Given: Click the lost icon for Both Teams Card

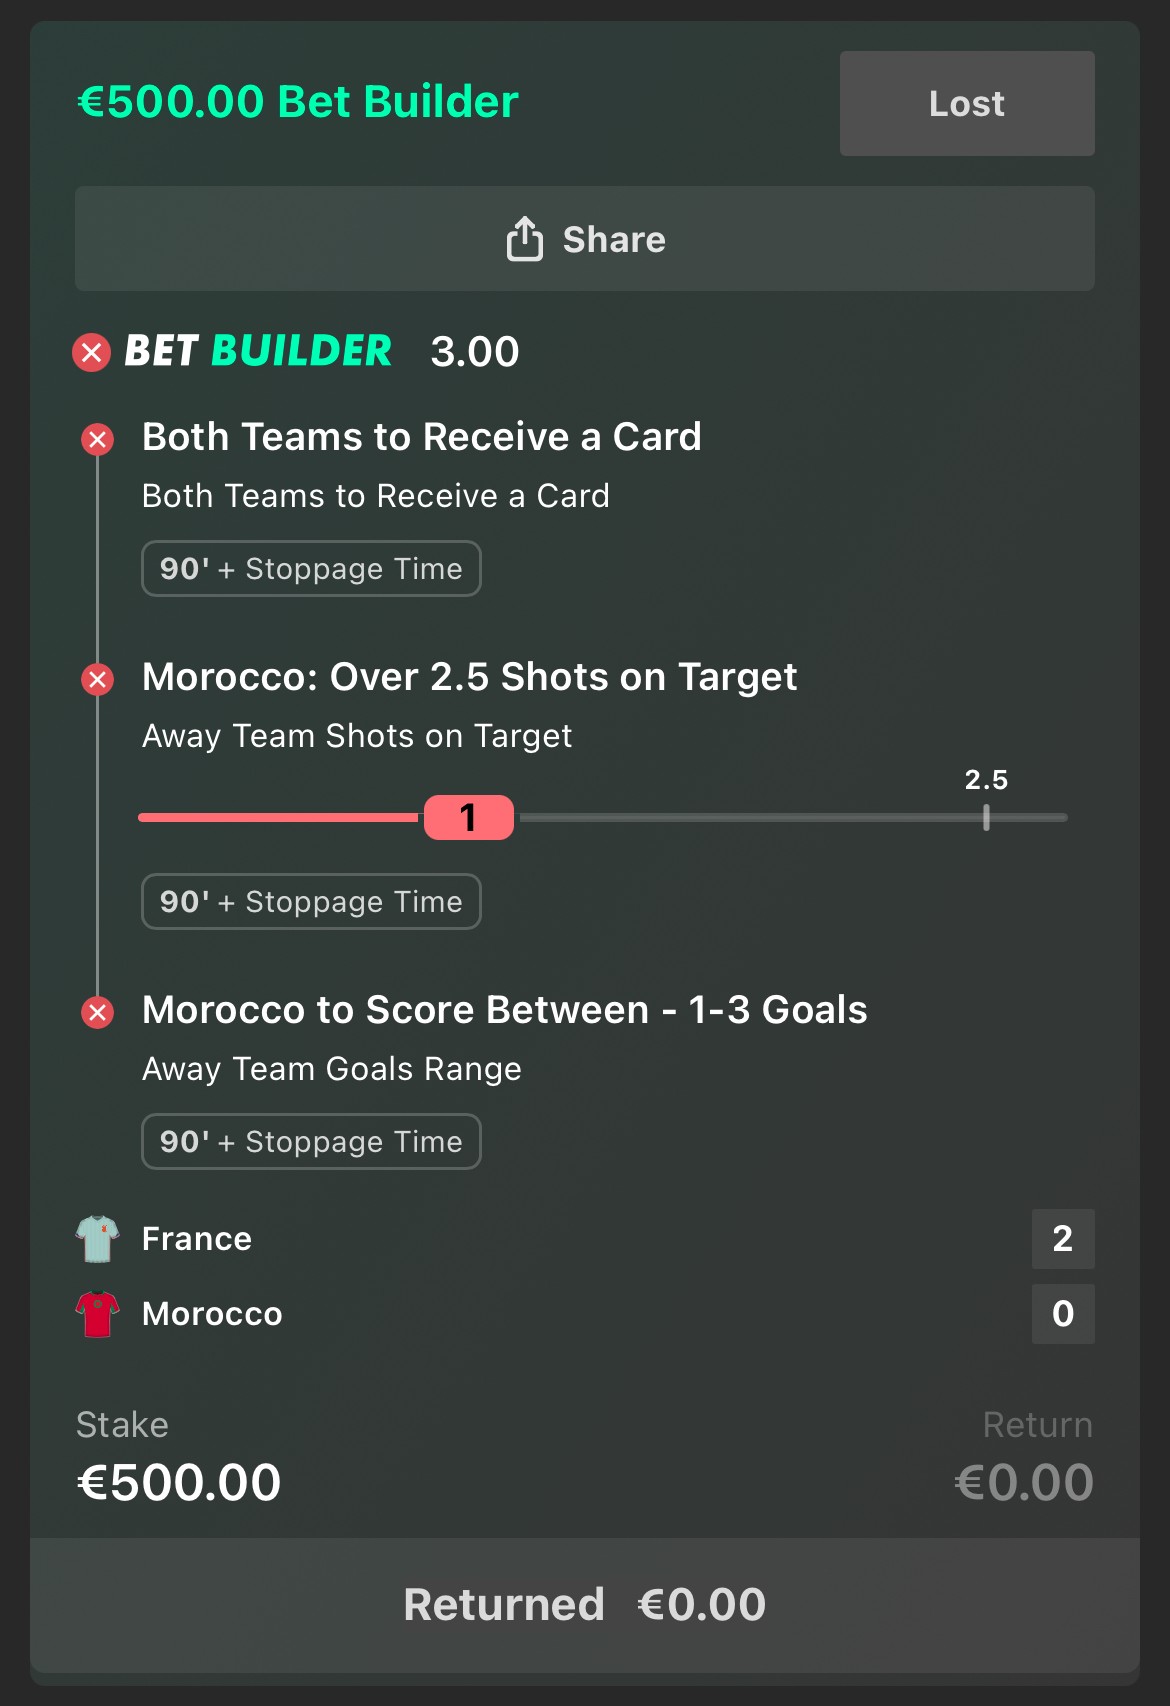Looking at the screenshot, I should click(x=97, y=439).
